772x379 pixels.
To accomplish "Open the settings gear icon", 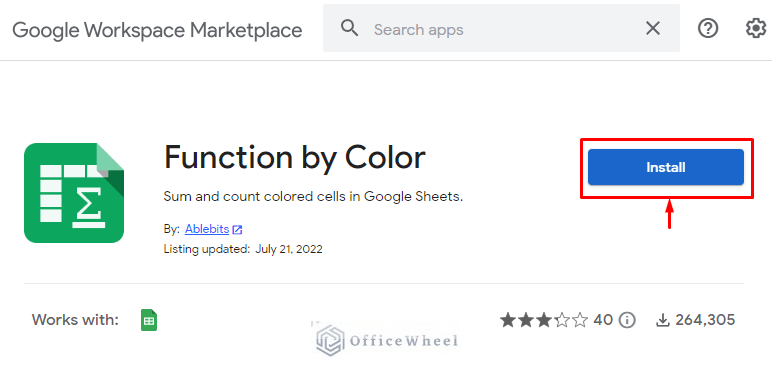I will tap(756, 29).
